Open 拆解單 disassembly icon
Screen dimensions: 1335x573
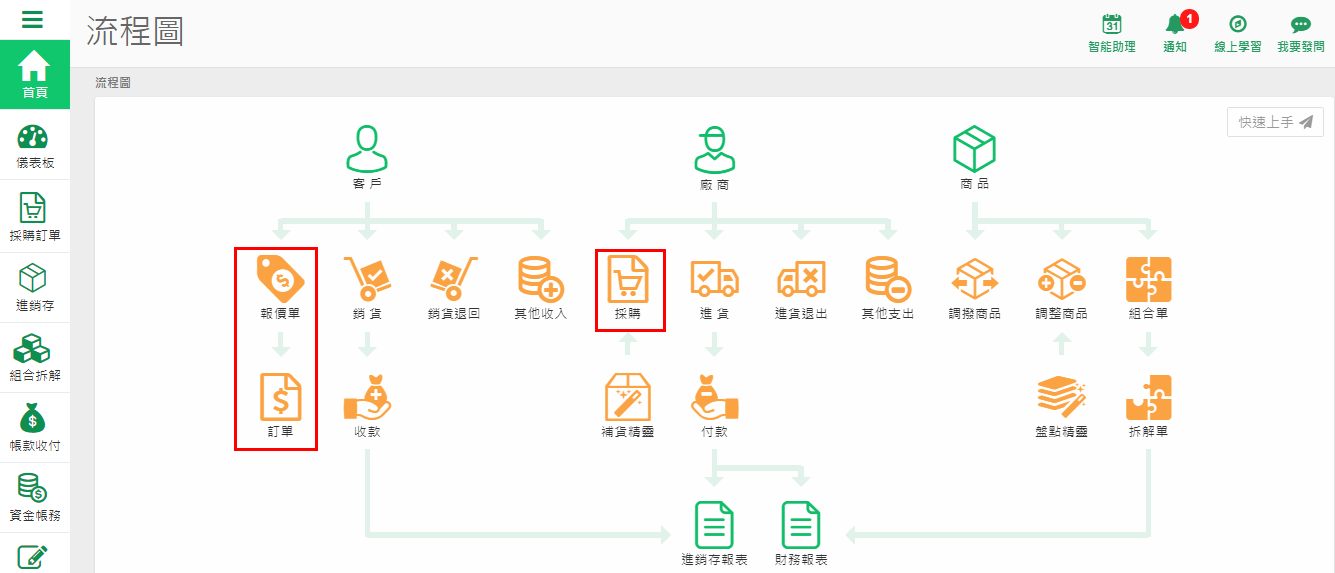1148,396
